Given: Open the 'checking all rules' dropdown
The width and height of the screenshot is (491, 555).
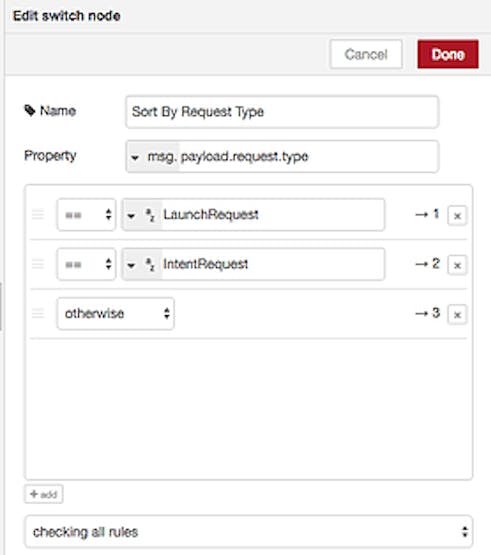Looking at the screenshot, I should 249,532.
